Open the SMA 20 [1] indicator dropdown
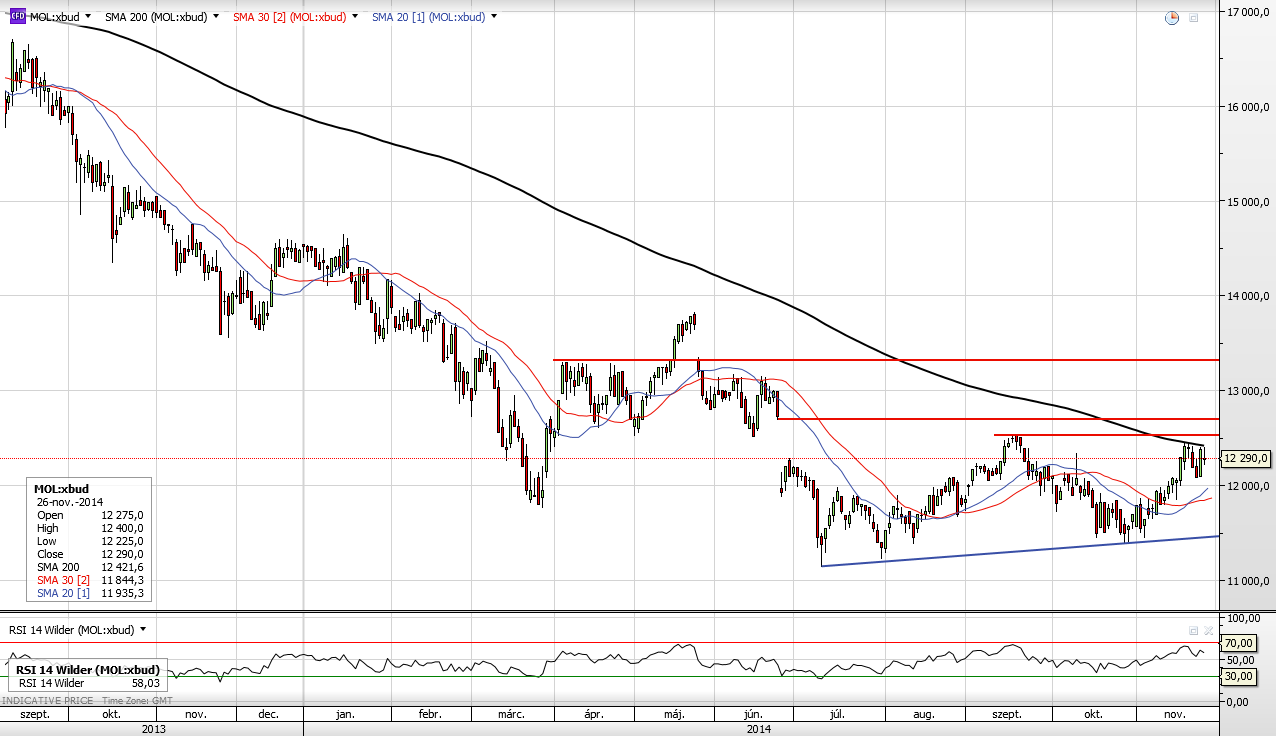The height and width of the screenshot is (736, 1276). click(x=494, y=17)
